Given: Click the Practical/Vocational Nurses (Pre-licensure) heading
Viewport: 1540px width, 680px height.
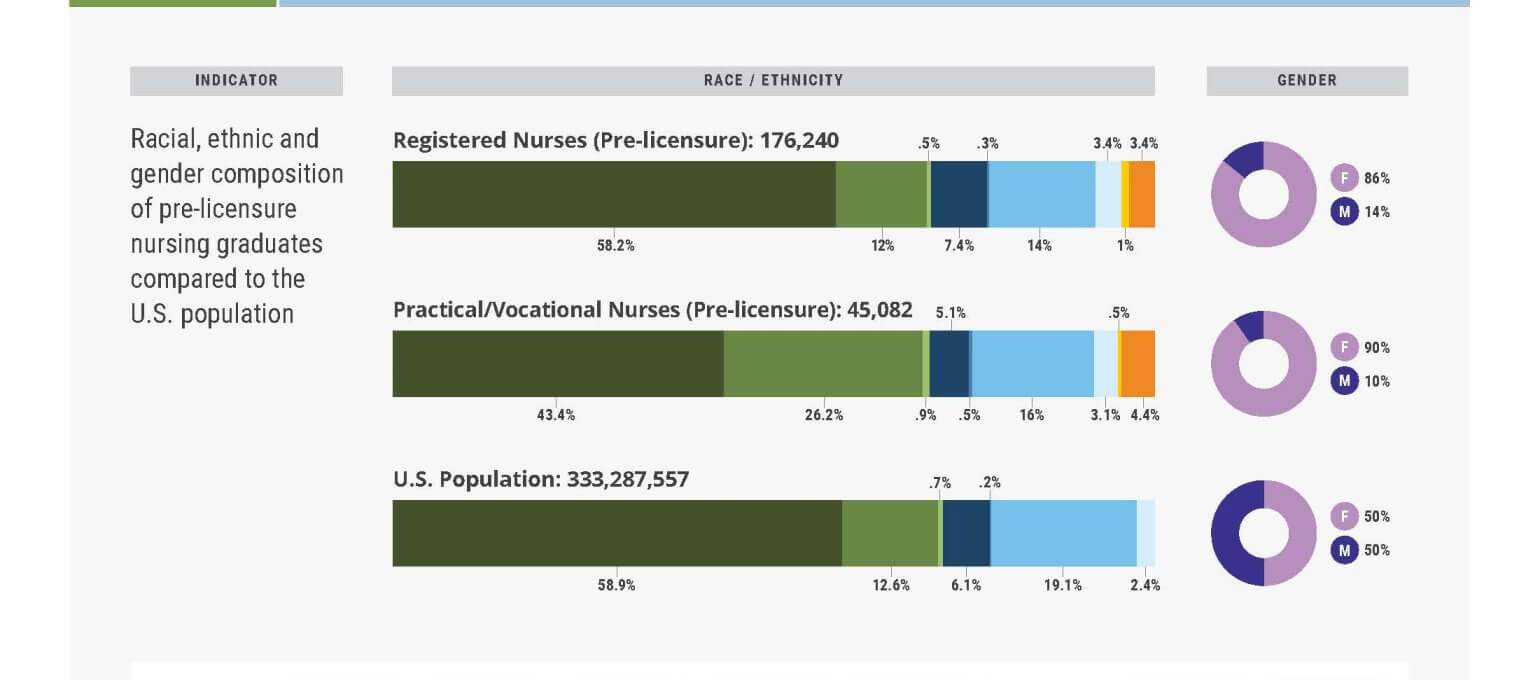Looking at the screenshot, I should pyautogui.click(x=652, y=310).
